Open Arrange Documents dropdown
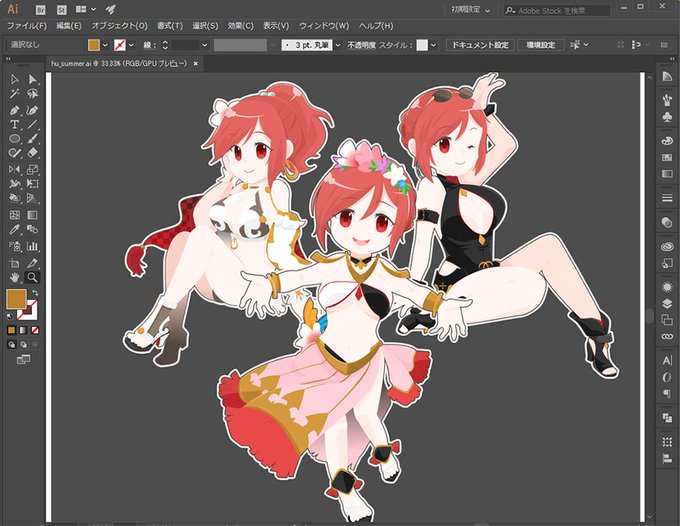This screenshot has width=680, height=526. point(86,9)
